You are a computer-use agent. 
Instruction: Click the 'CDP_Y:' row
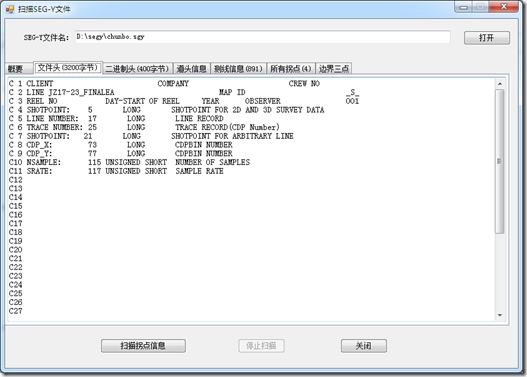click(121, 154)
